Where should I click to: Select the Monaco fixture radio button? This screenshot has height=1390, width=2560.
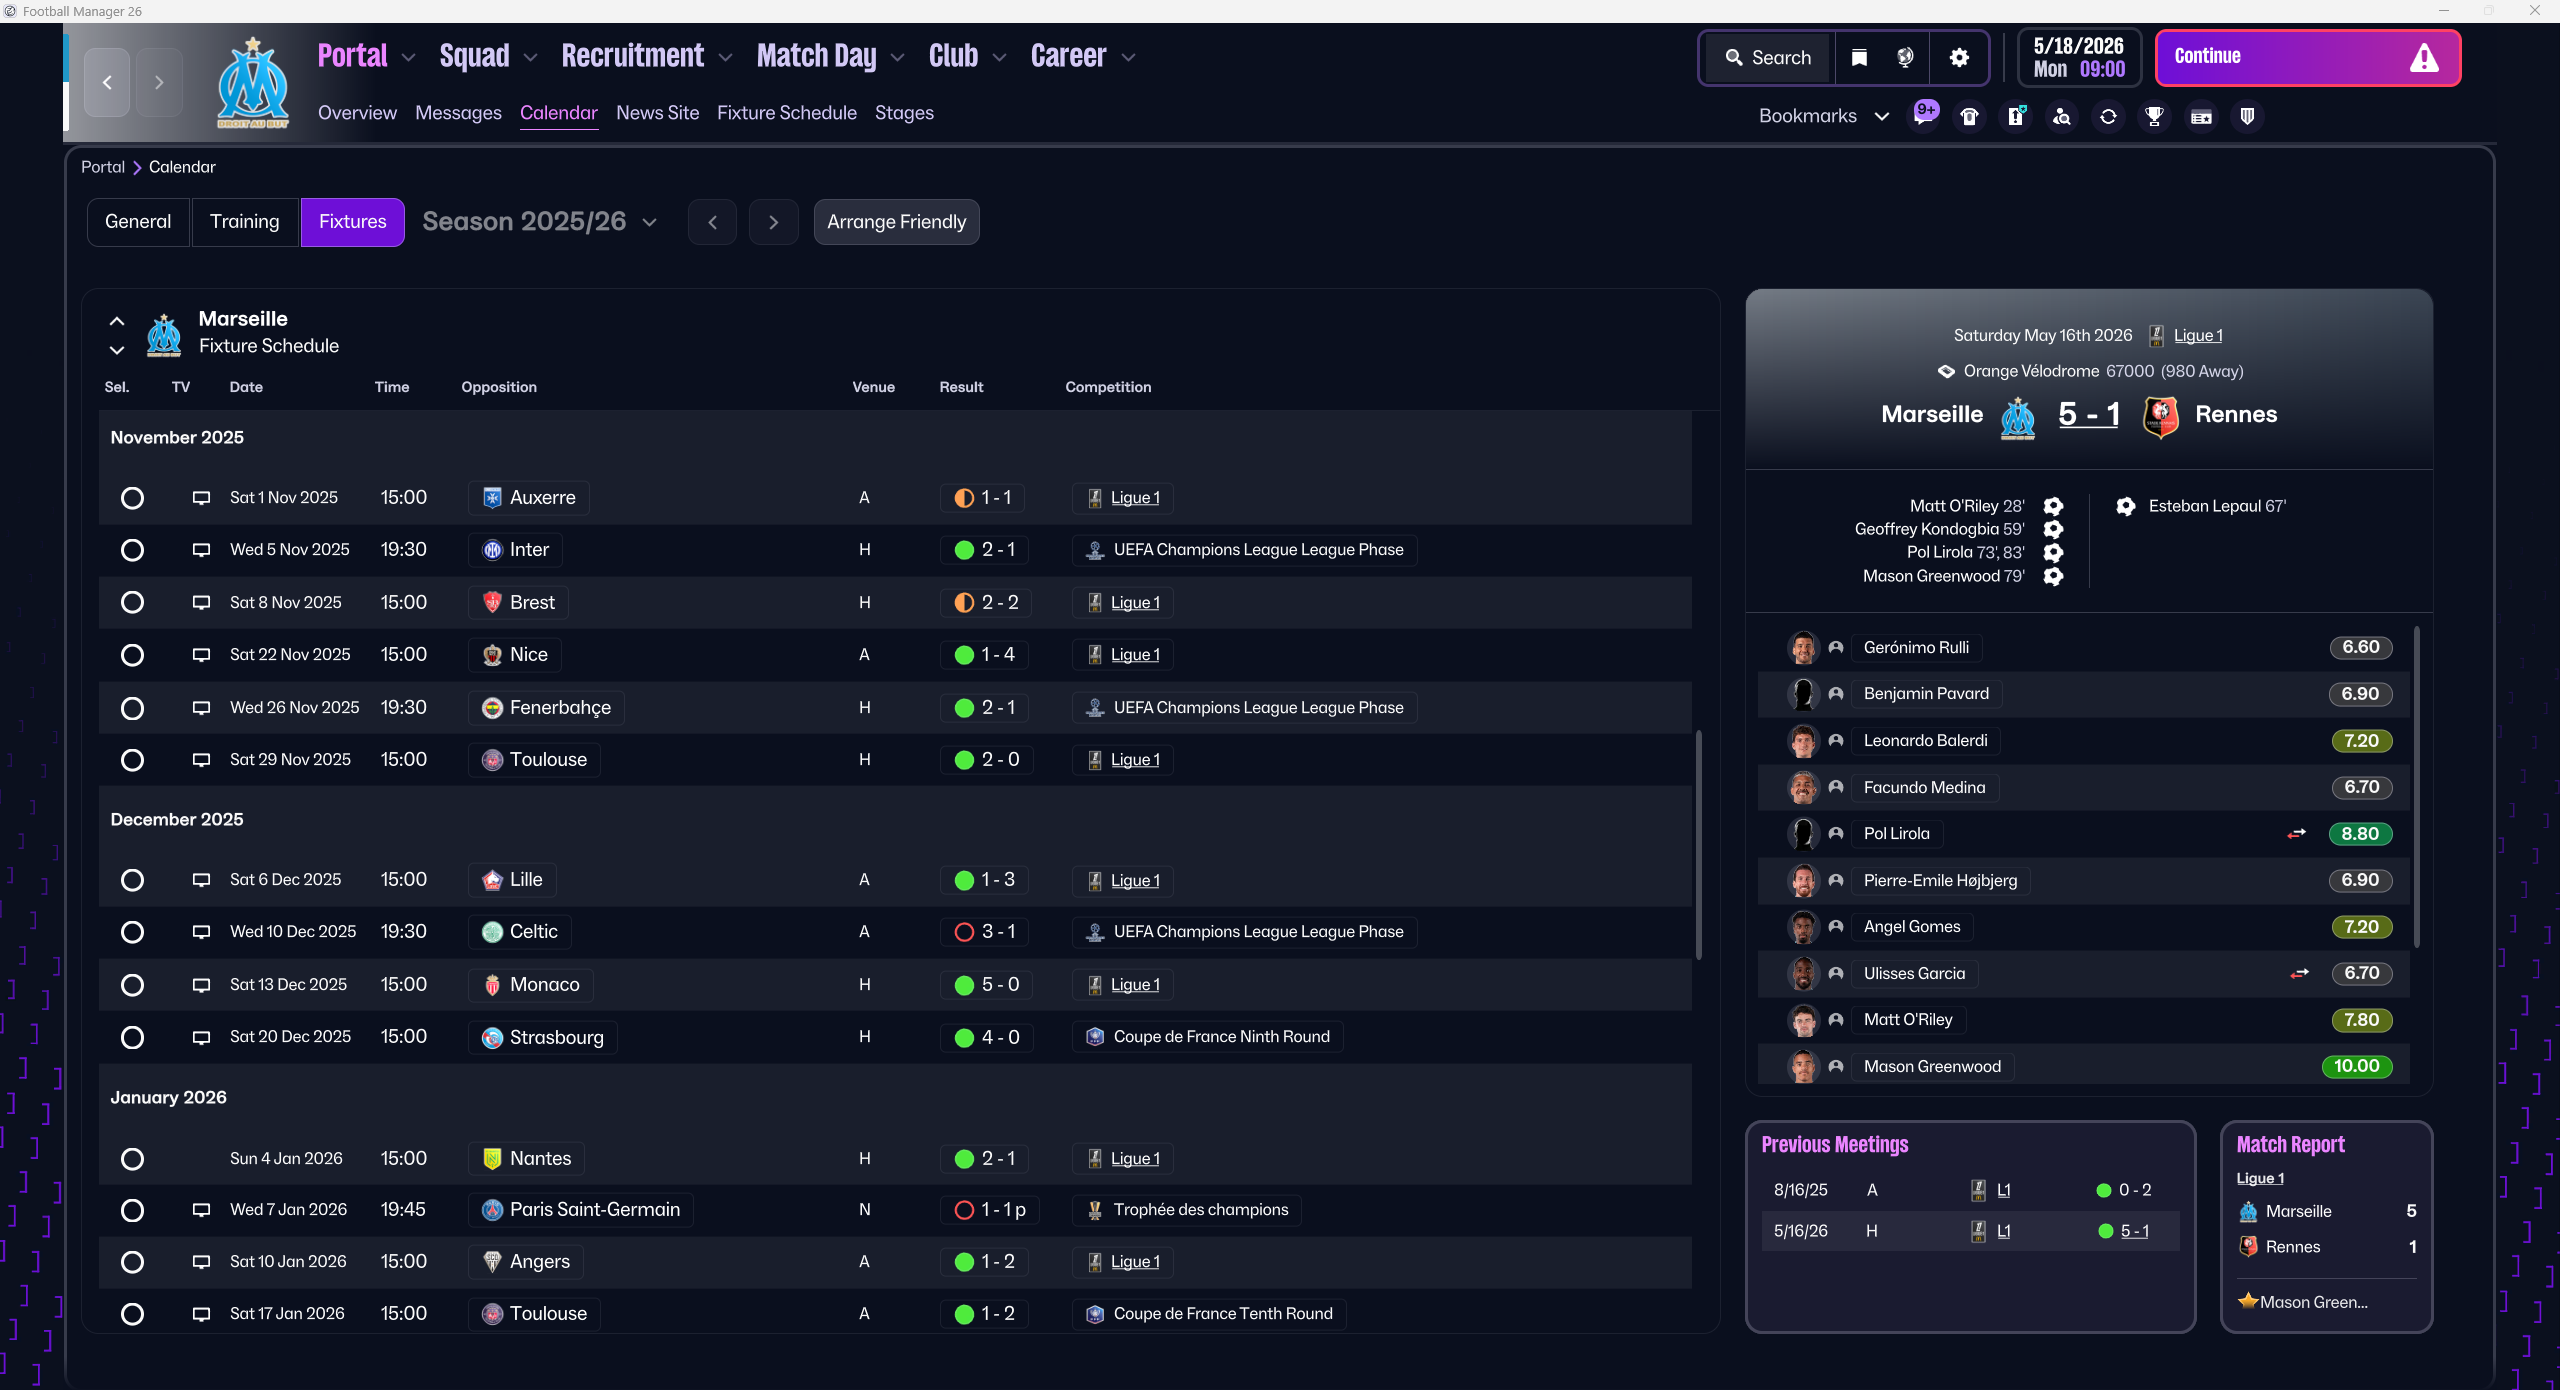(132, 985)
